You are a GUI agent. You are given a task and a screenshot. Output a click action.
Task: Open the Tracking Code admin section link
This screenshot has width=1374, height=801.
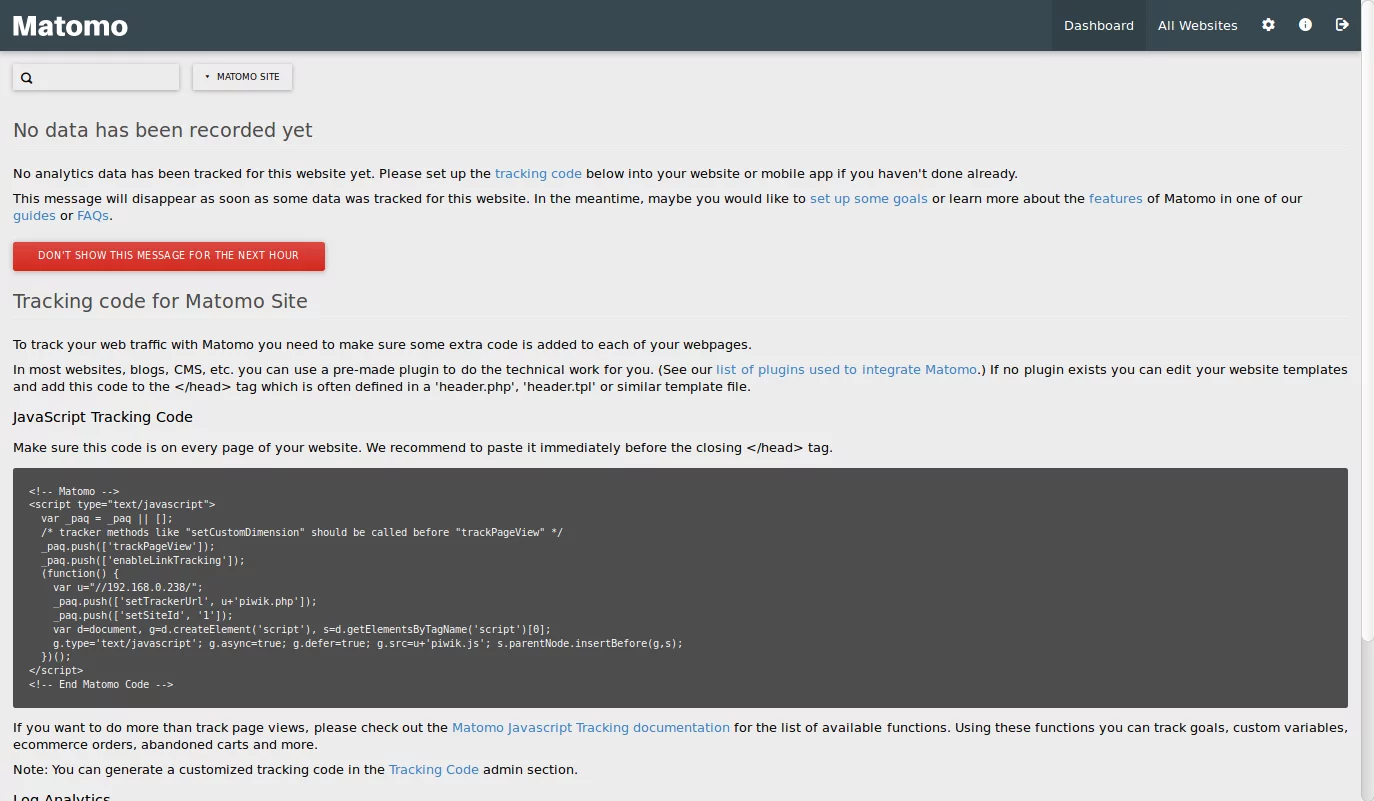pyautogui.click(x=434, y=770)
